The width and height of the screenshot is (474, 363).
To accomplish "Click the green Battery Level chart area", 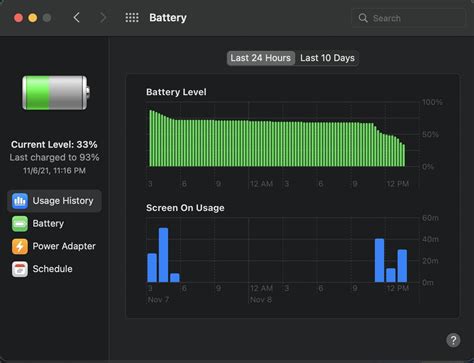I will pyautogui.click(x=277, y=138).
